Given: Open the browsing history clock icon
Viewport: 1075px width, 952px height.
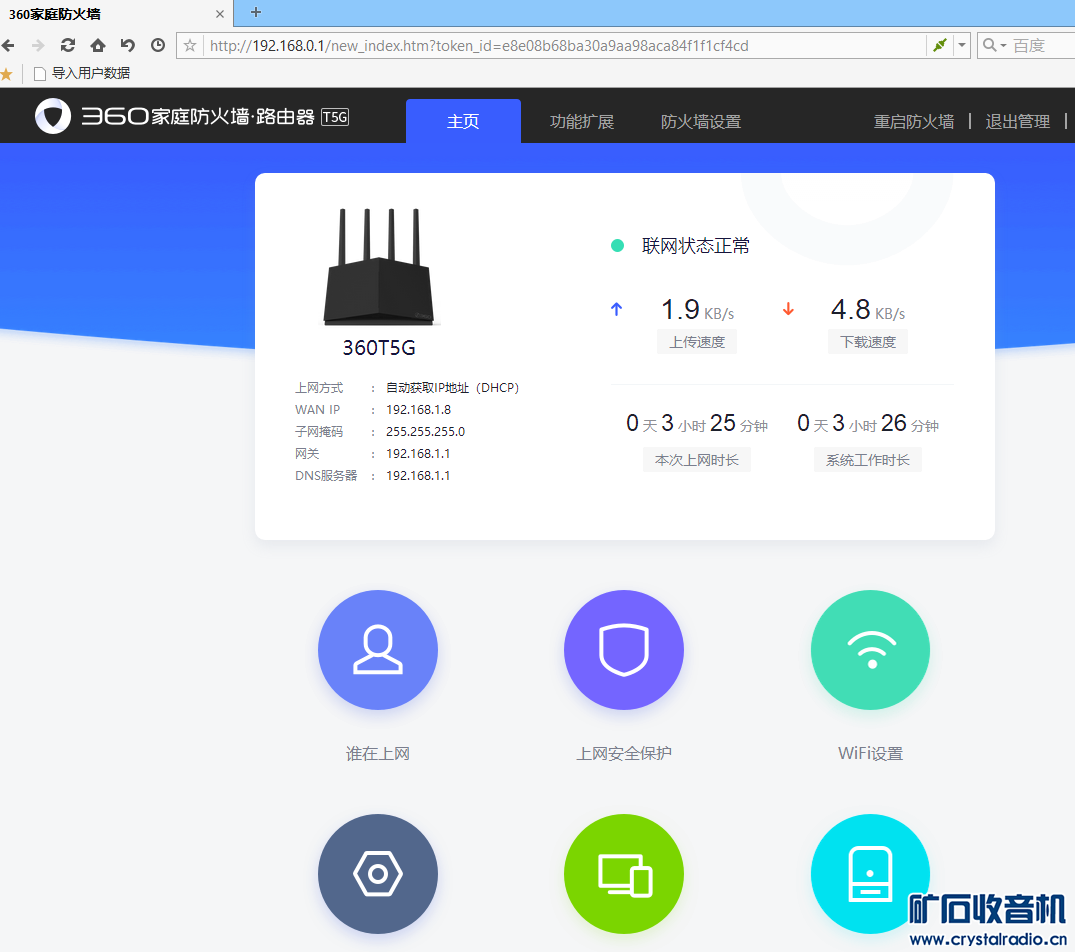Looking at the screenshot, I should (158, 45).
